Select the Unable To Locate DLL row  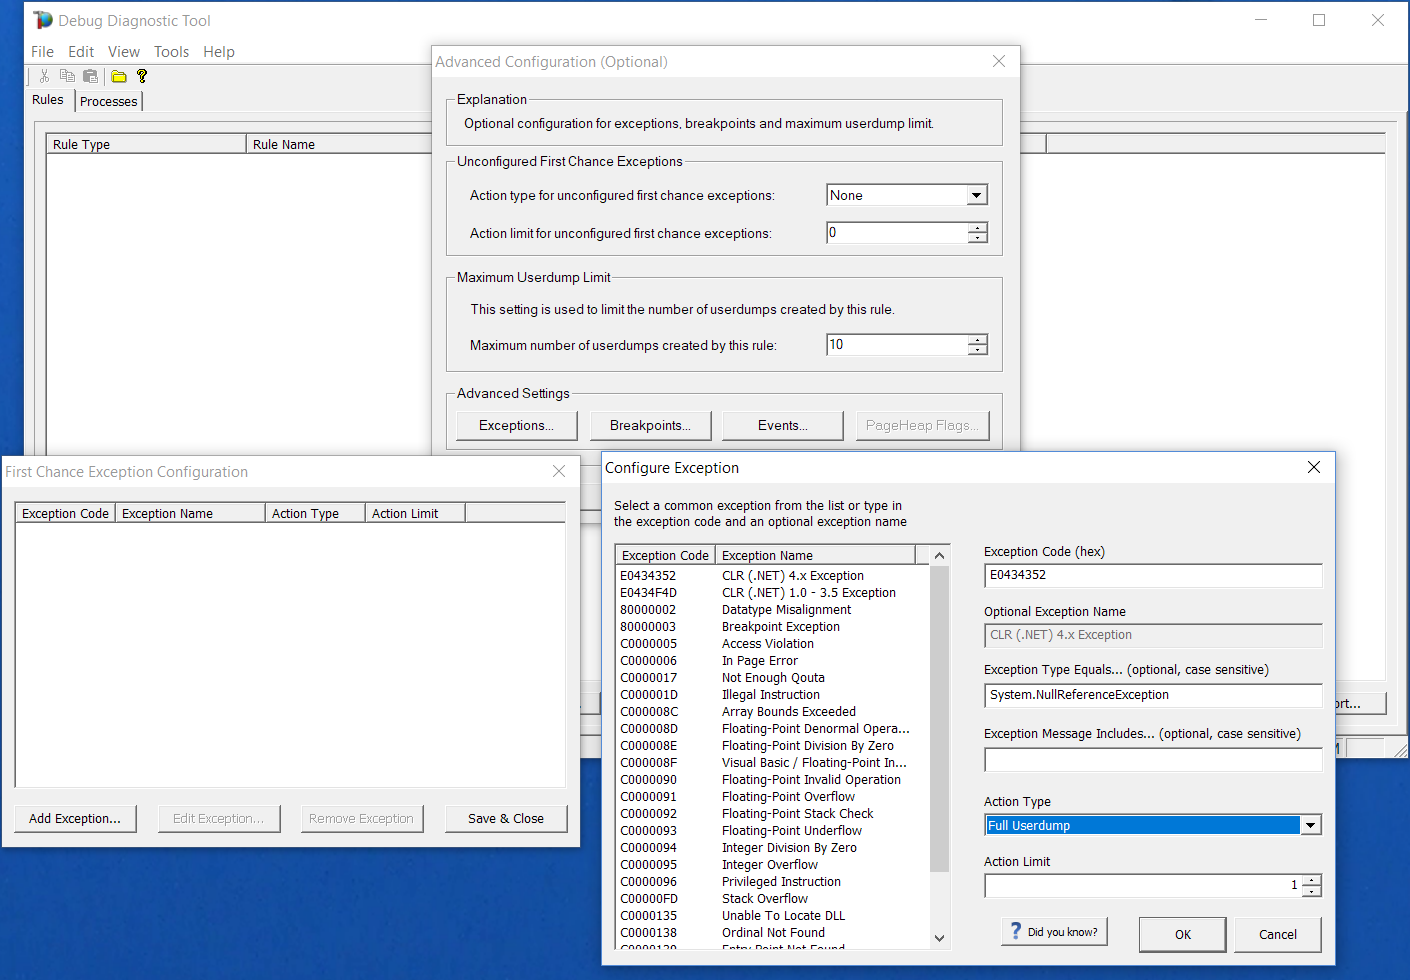click(x=772, y=916)
